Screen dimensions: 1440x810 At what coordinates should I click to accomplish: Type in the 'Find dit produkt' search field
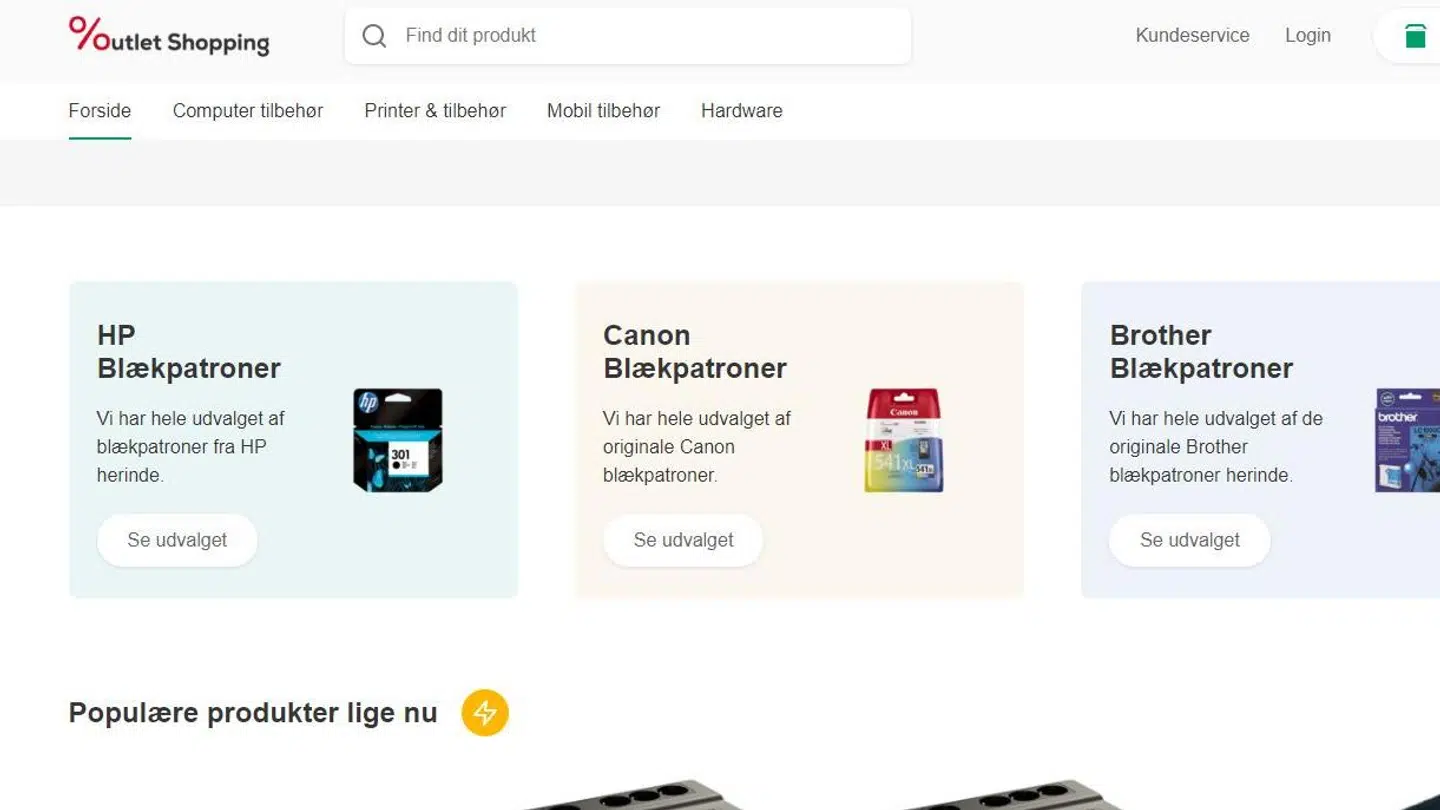tap(650, 36)
